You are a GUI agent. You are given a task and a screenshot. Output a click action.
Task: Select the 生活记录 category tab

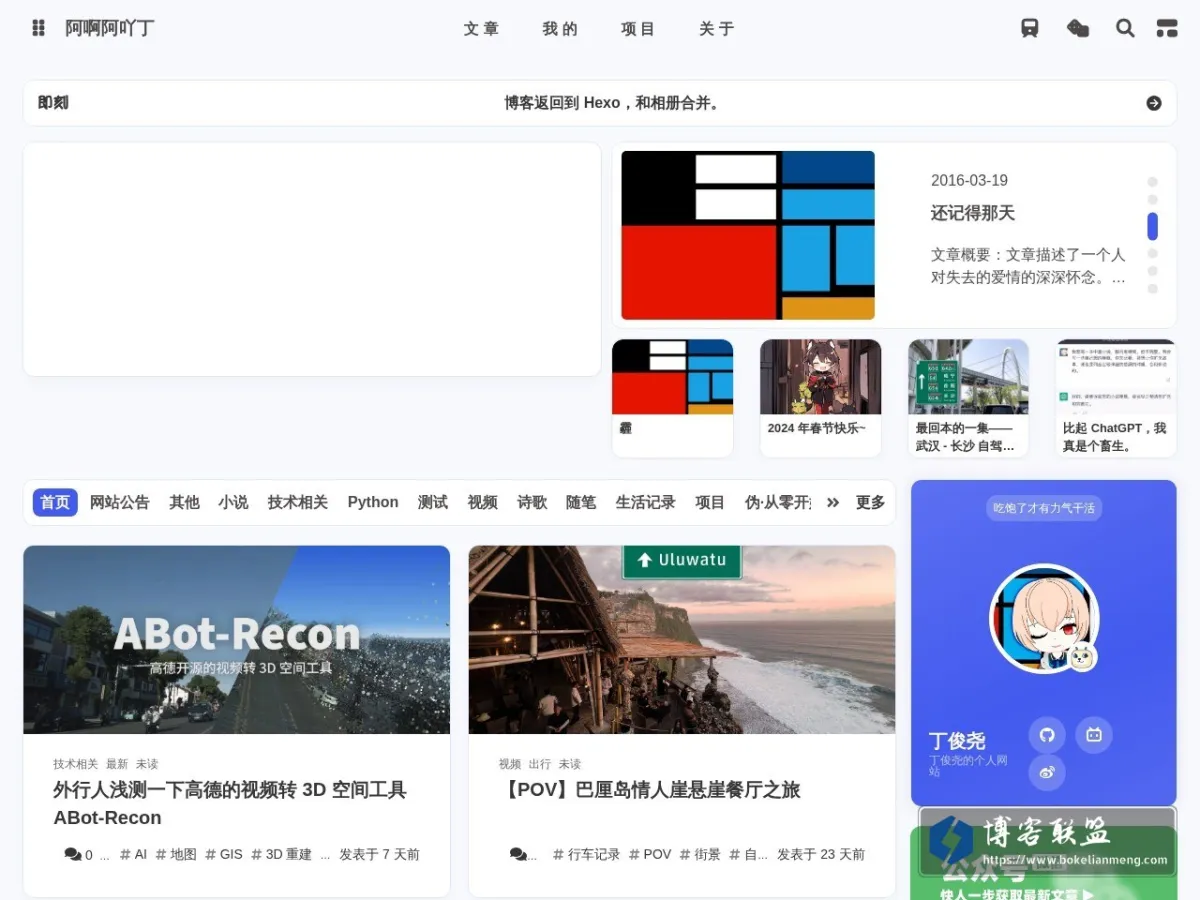[x=645, y=502]
